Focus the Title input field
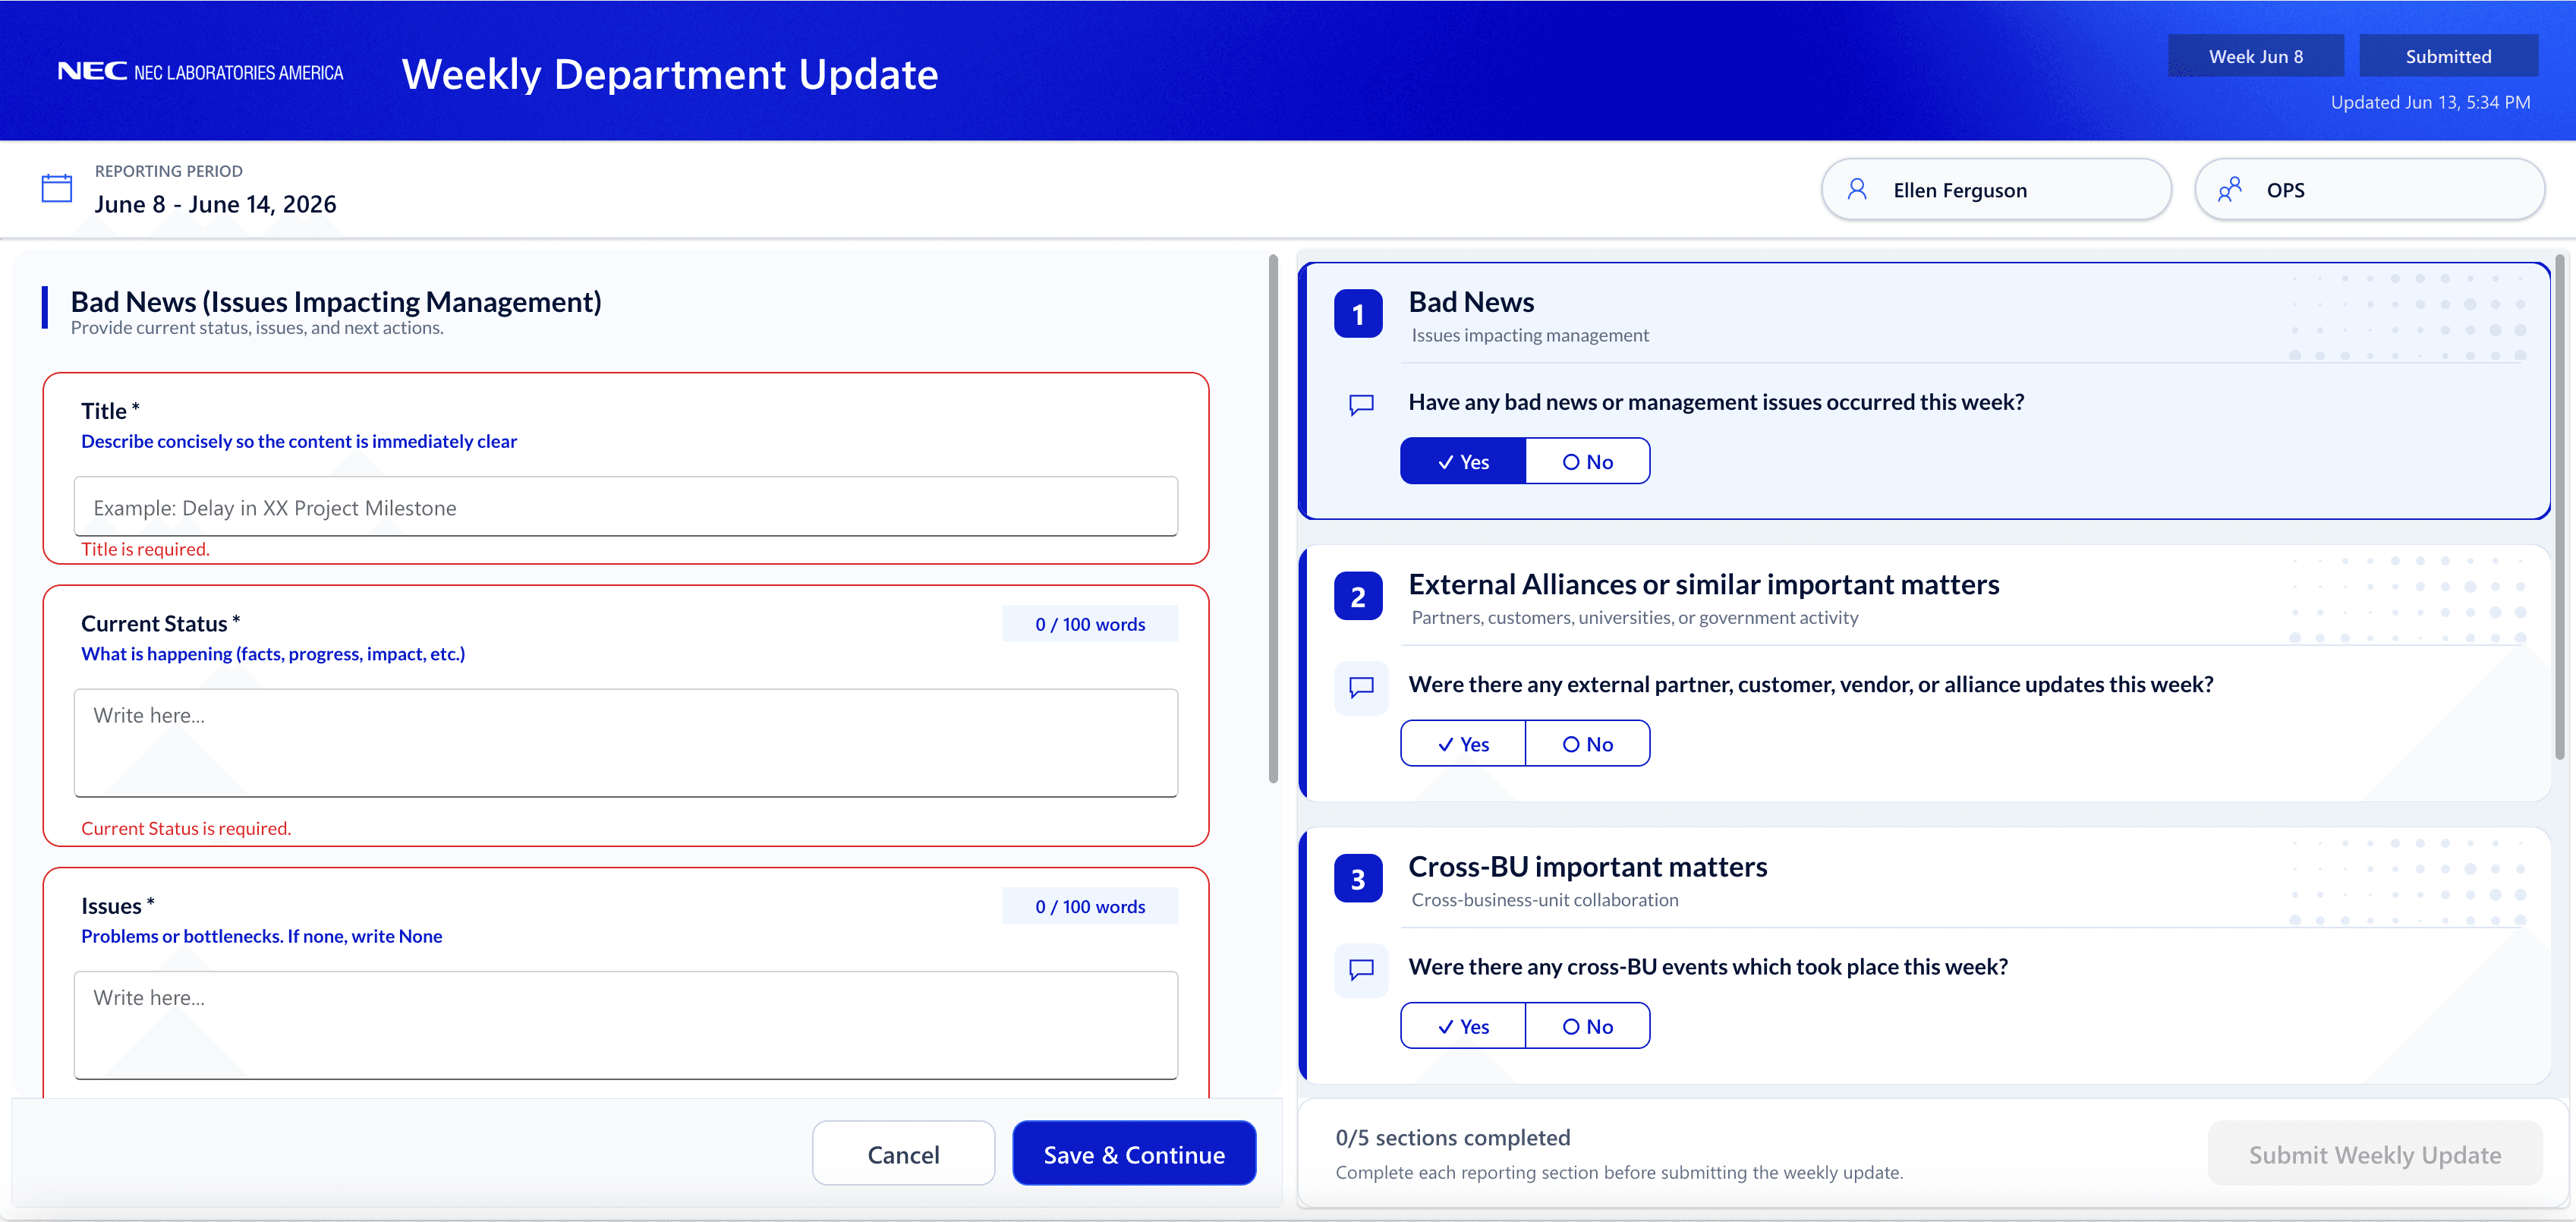Screen dimensions: 2576x1222 pos(626,507)
